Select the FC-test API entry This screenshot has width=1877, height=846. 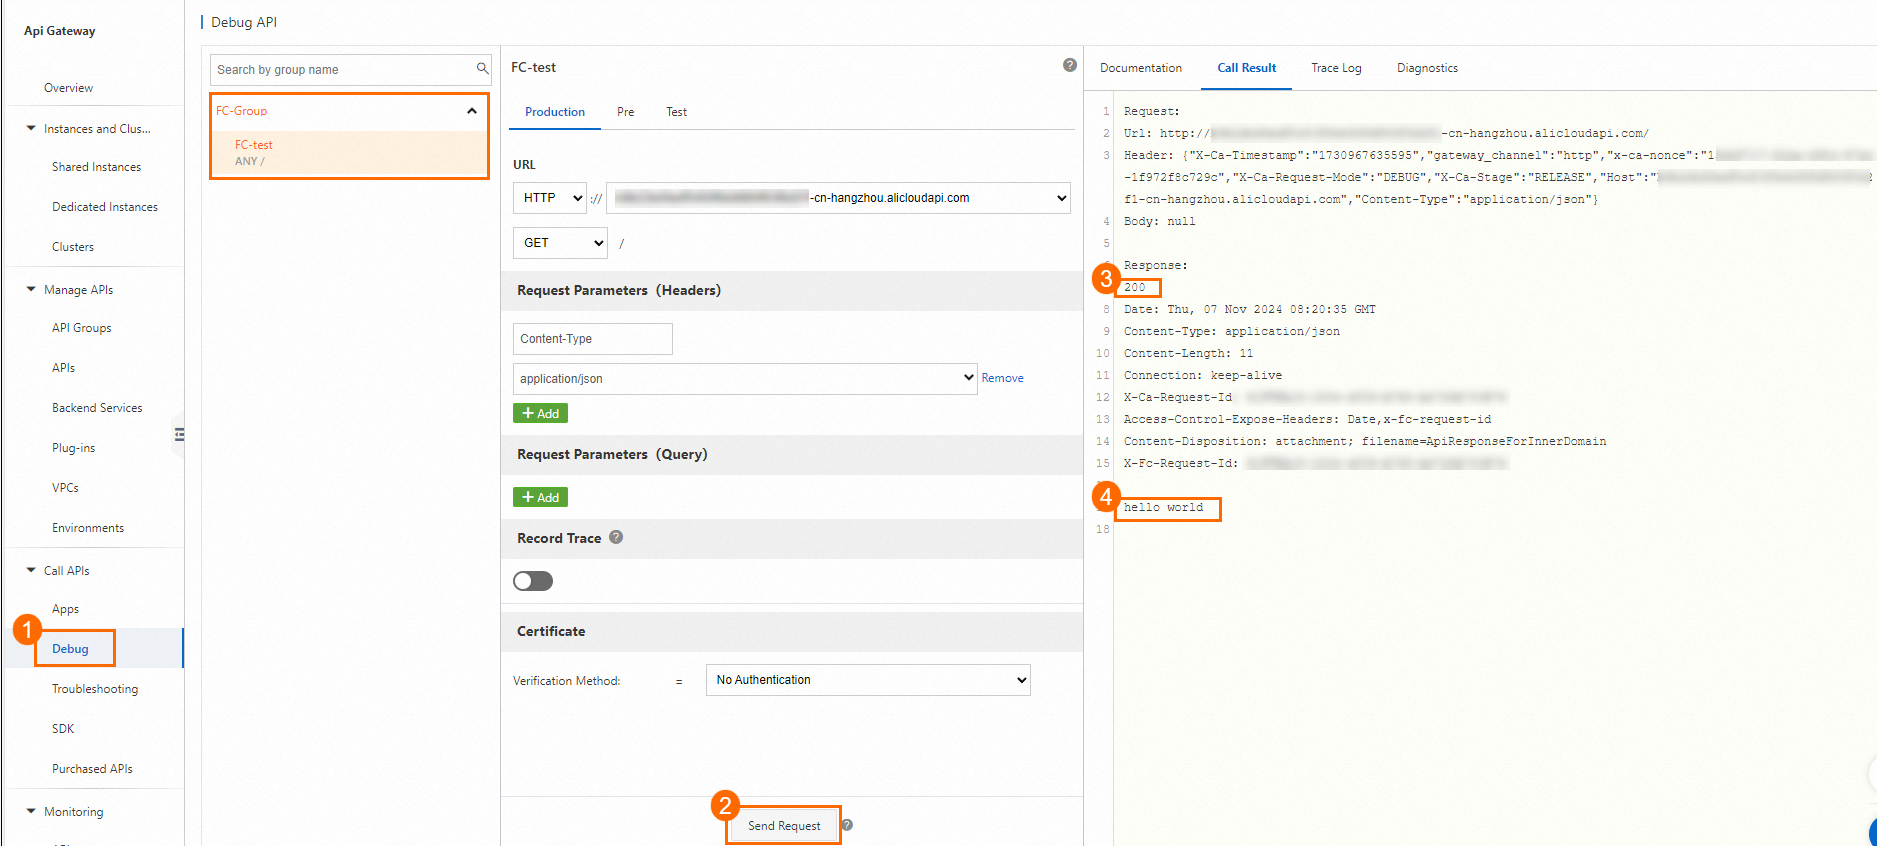click(x=349, y=153)
